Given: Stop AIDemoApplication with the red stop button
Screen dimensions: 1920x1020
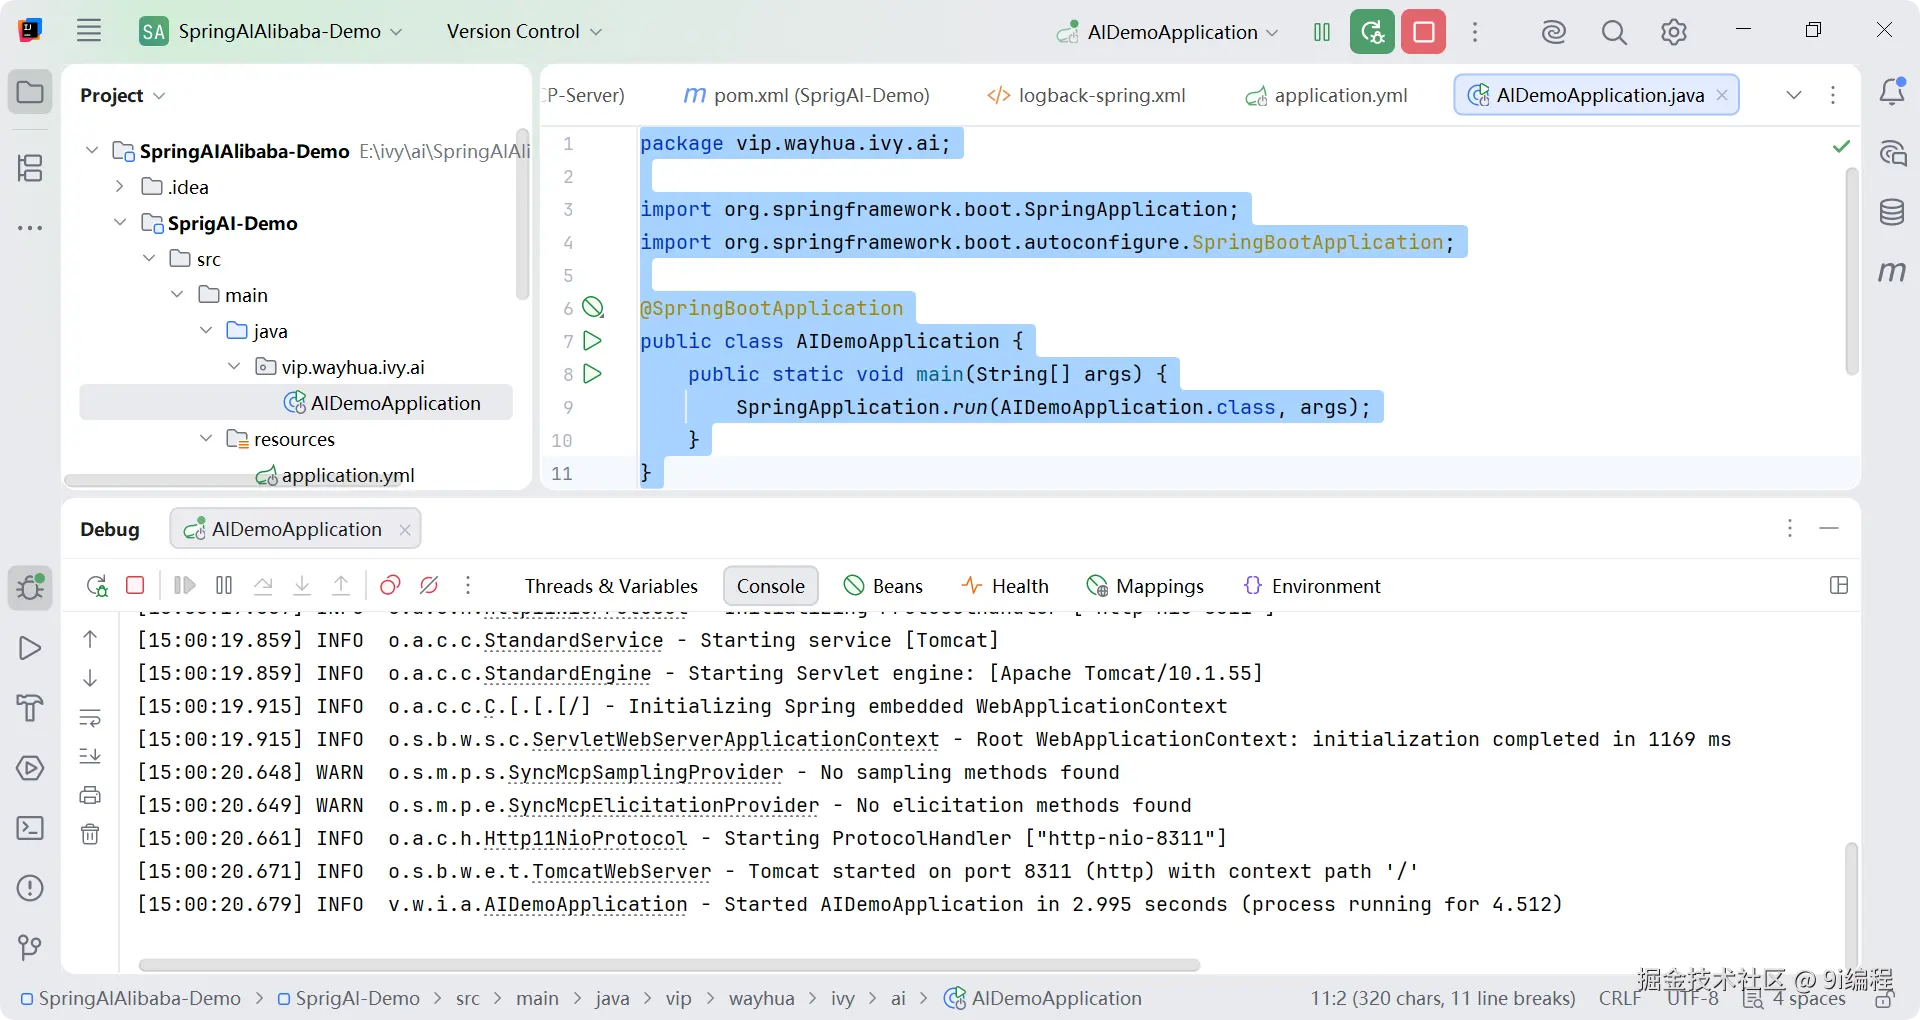Looking at the screenshot, I should point(1424,32).
